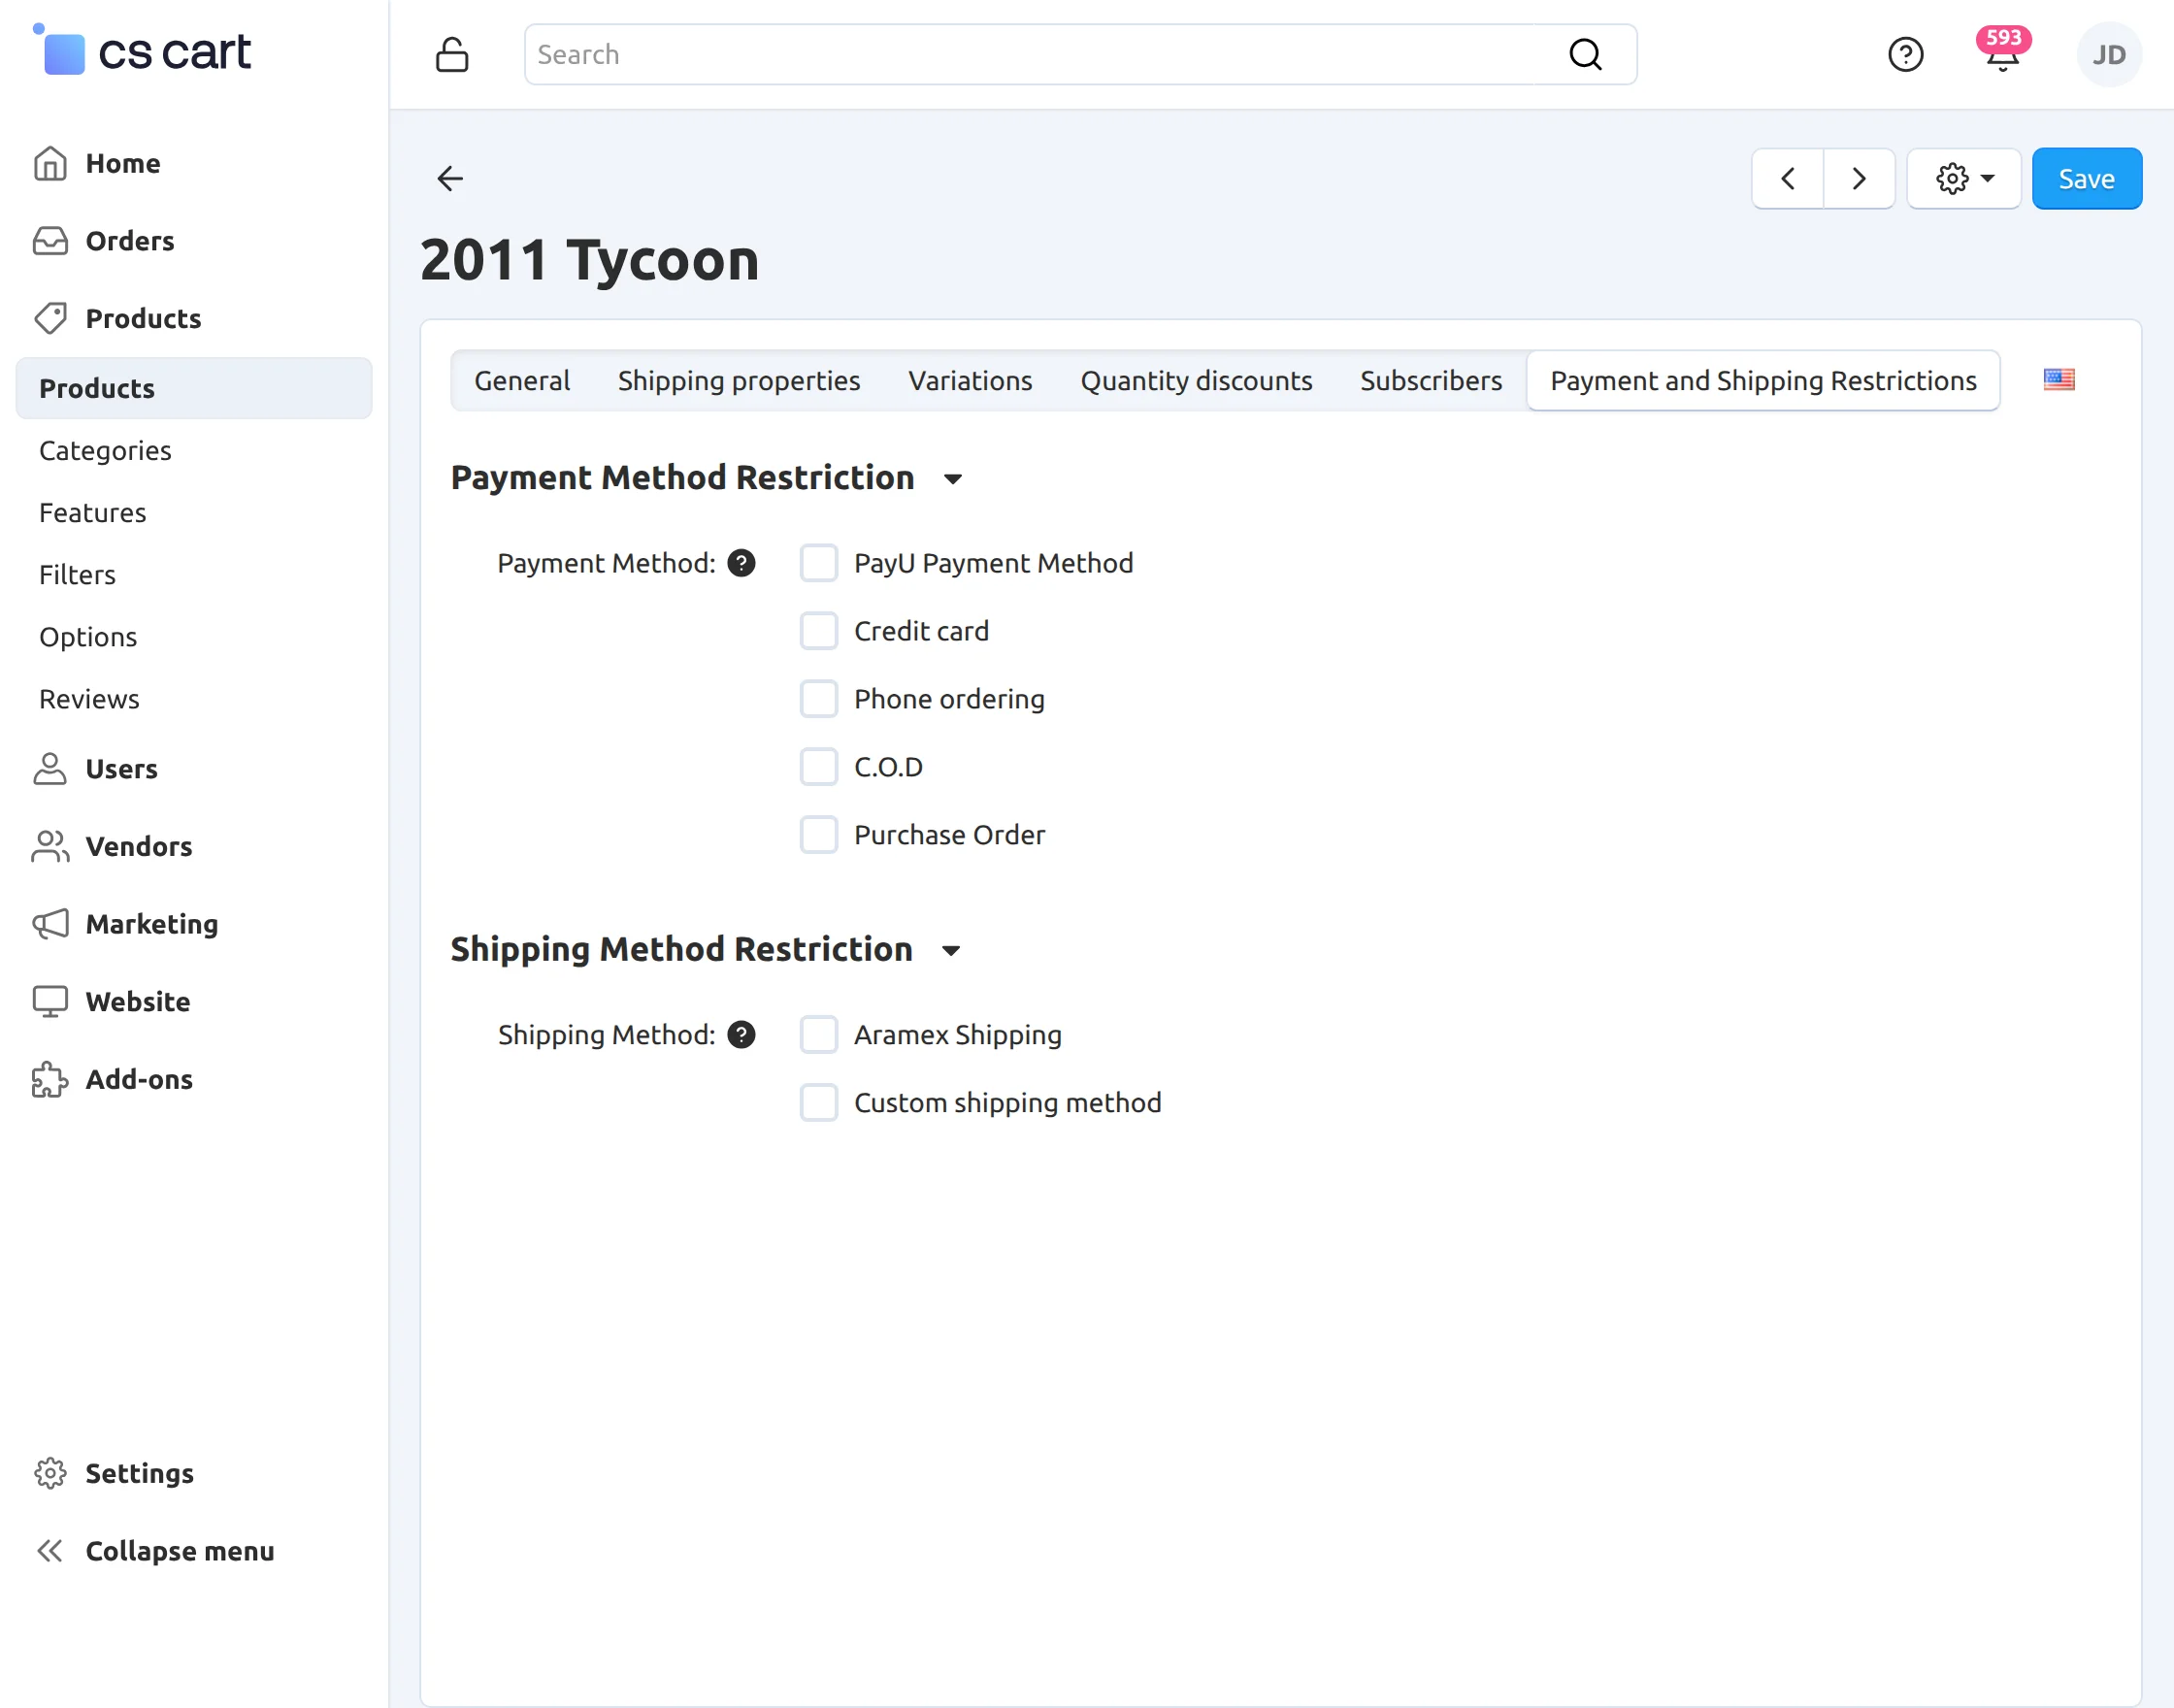
Task: Check Credit card checkbox
Action: tap(818, 631)
